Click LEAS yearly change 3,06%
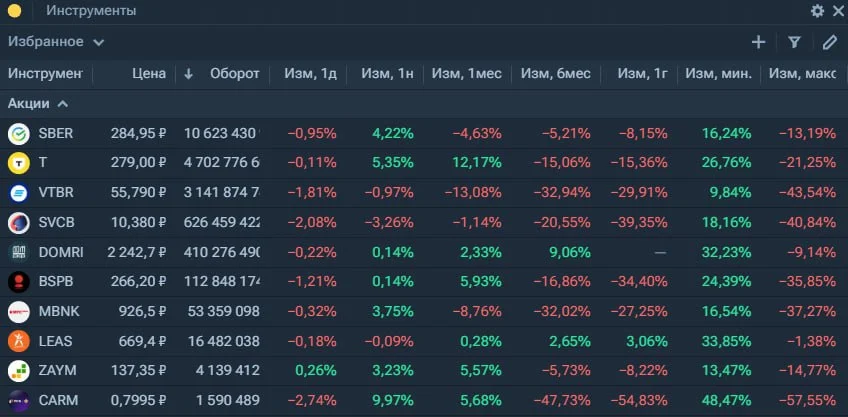The image size is (848, 417). coord(645,341)
